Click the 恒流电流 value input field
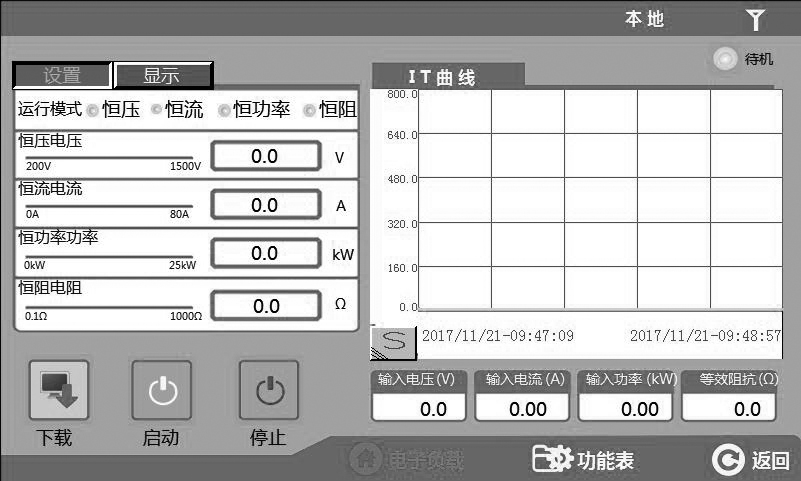Image resolution: width=801 pixels, height=481 pixels. (265, 205)
